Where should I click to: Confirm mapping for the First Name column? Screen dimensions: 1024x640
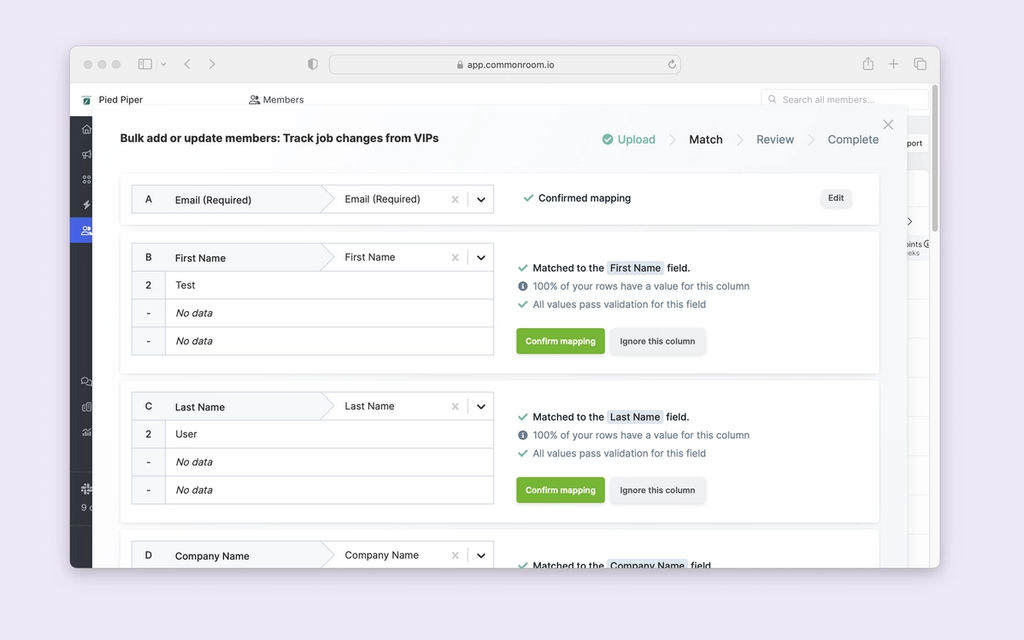560,341
